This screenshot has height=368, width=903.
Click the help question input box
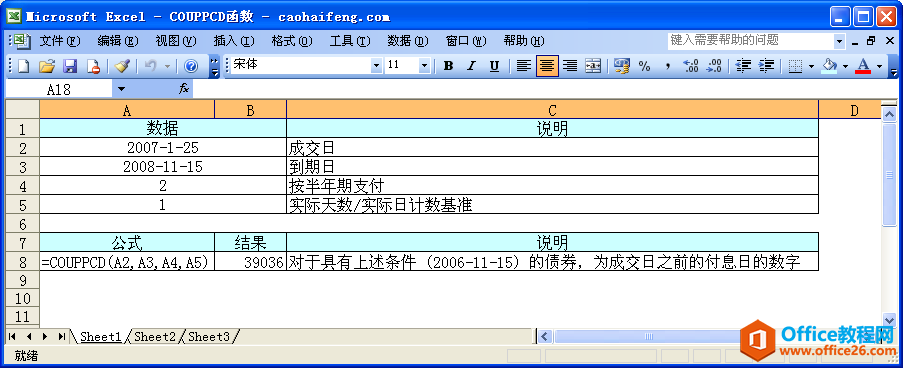click(751, 40)
